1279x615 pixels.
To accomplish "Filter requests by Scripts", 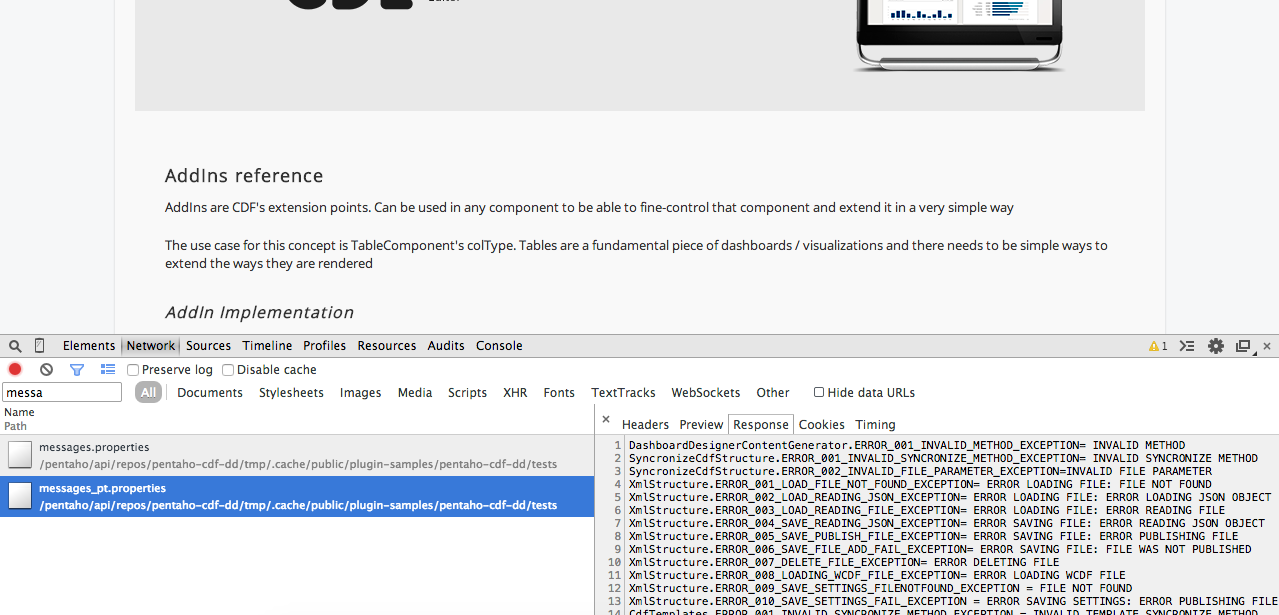I will pos(468,393).
